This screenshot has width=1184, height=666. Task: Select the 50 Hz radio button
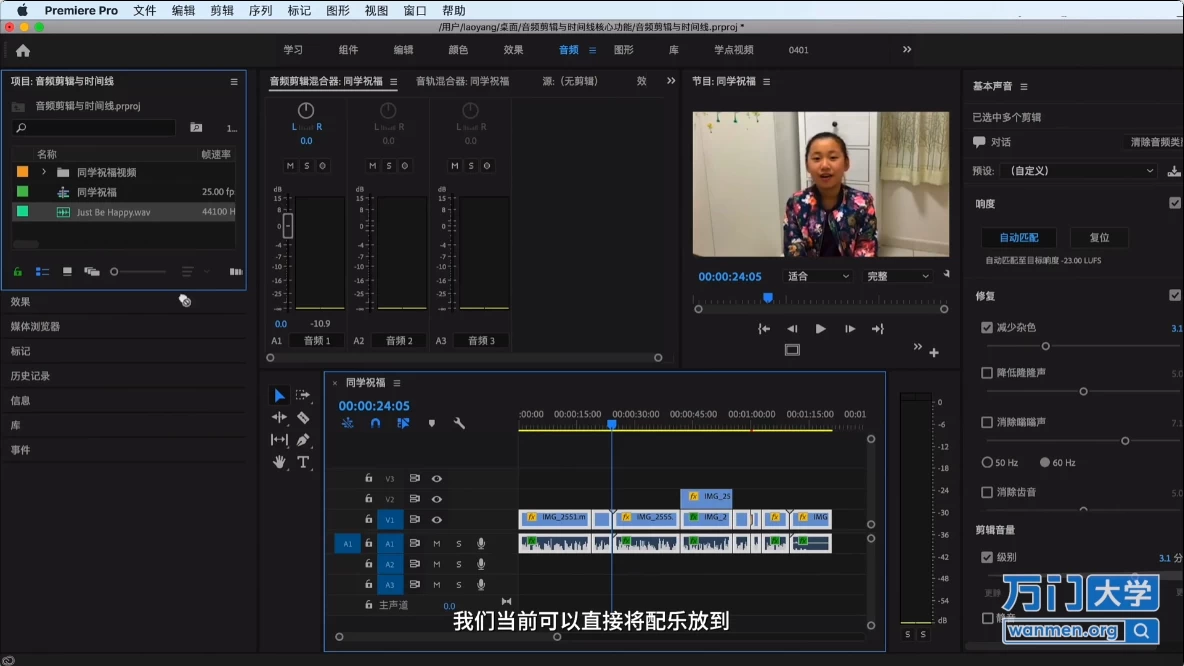[x=987, y=463]
